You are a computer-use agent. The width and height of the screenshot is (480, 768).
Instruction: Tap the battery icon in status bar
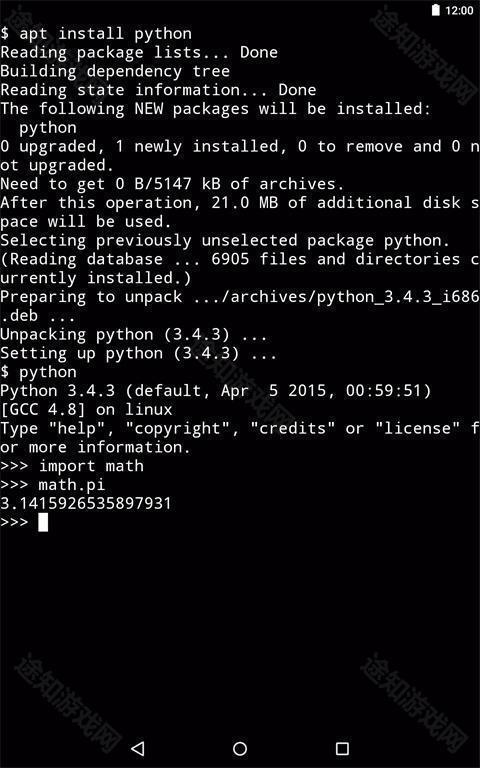(x=435, y=10)
